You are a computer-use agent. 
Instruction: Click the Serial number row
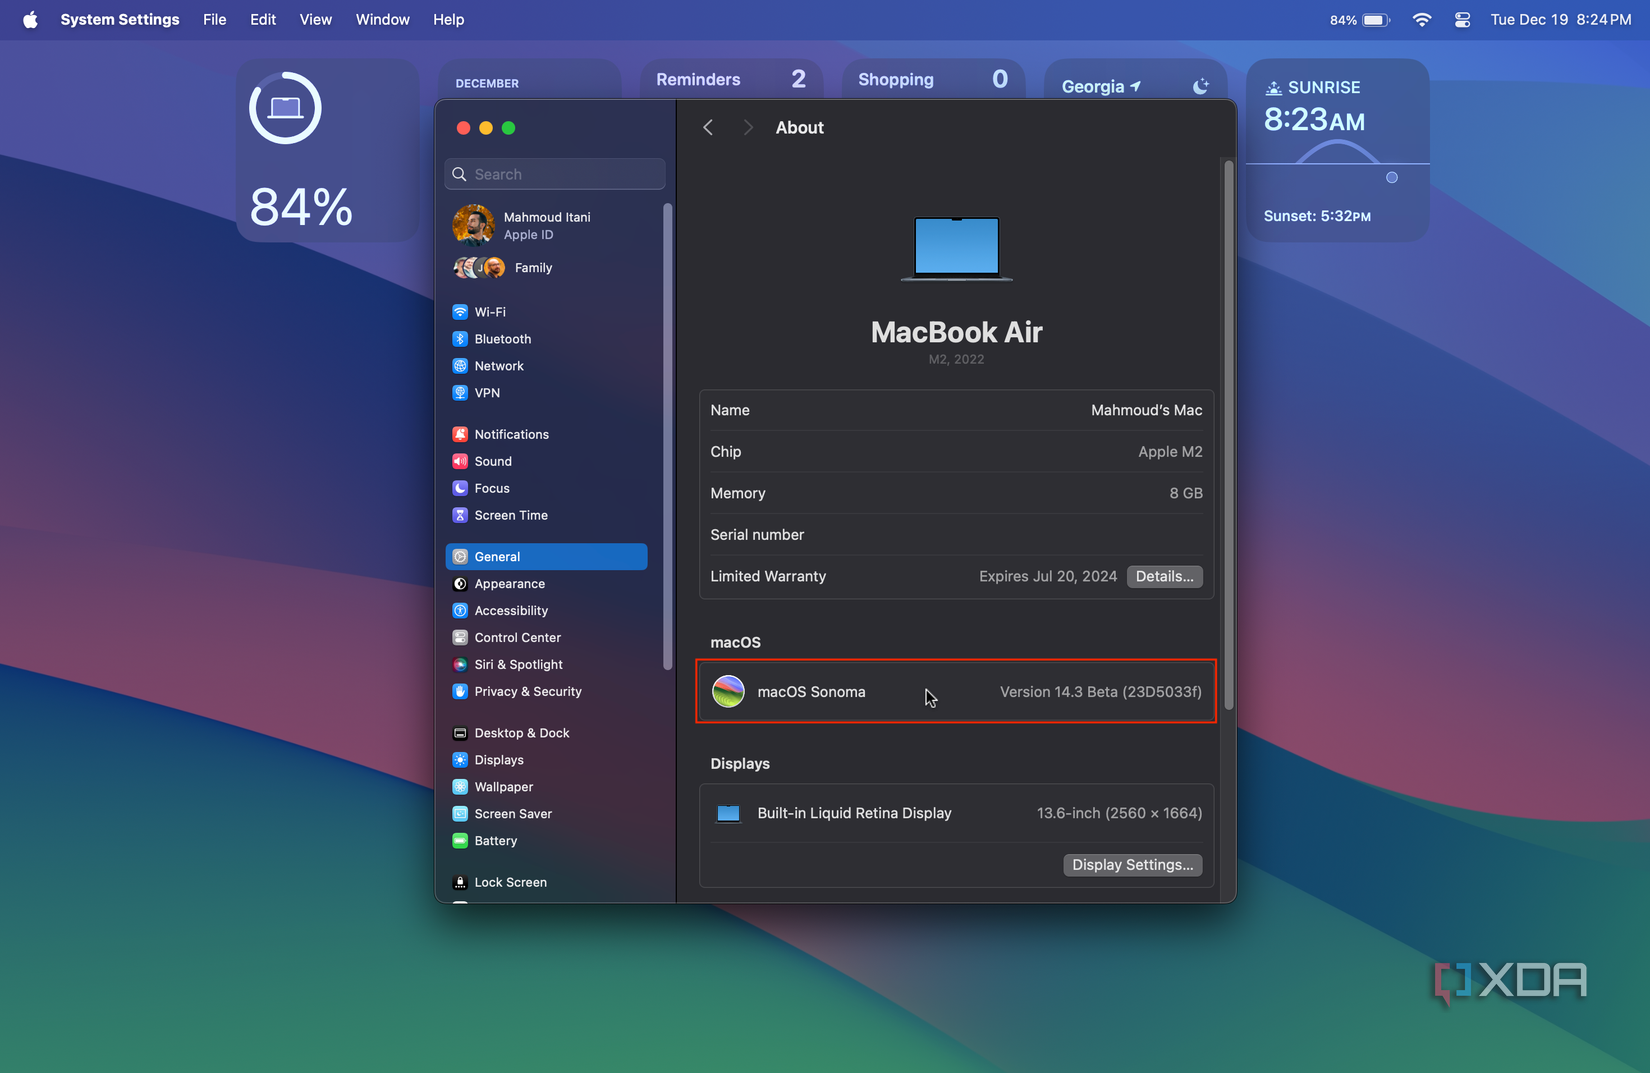click(x=956, y=535)
